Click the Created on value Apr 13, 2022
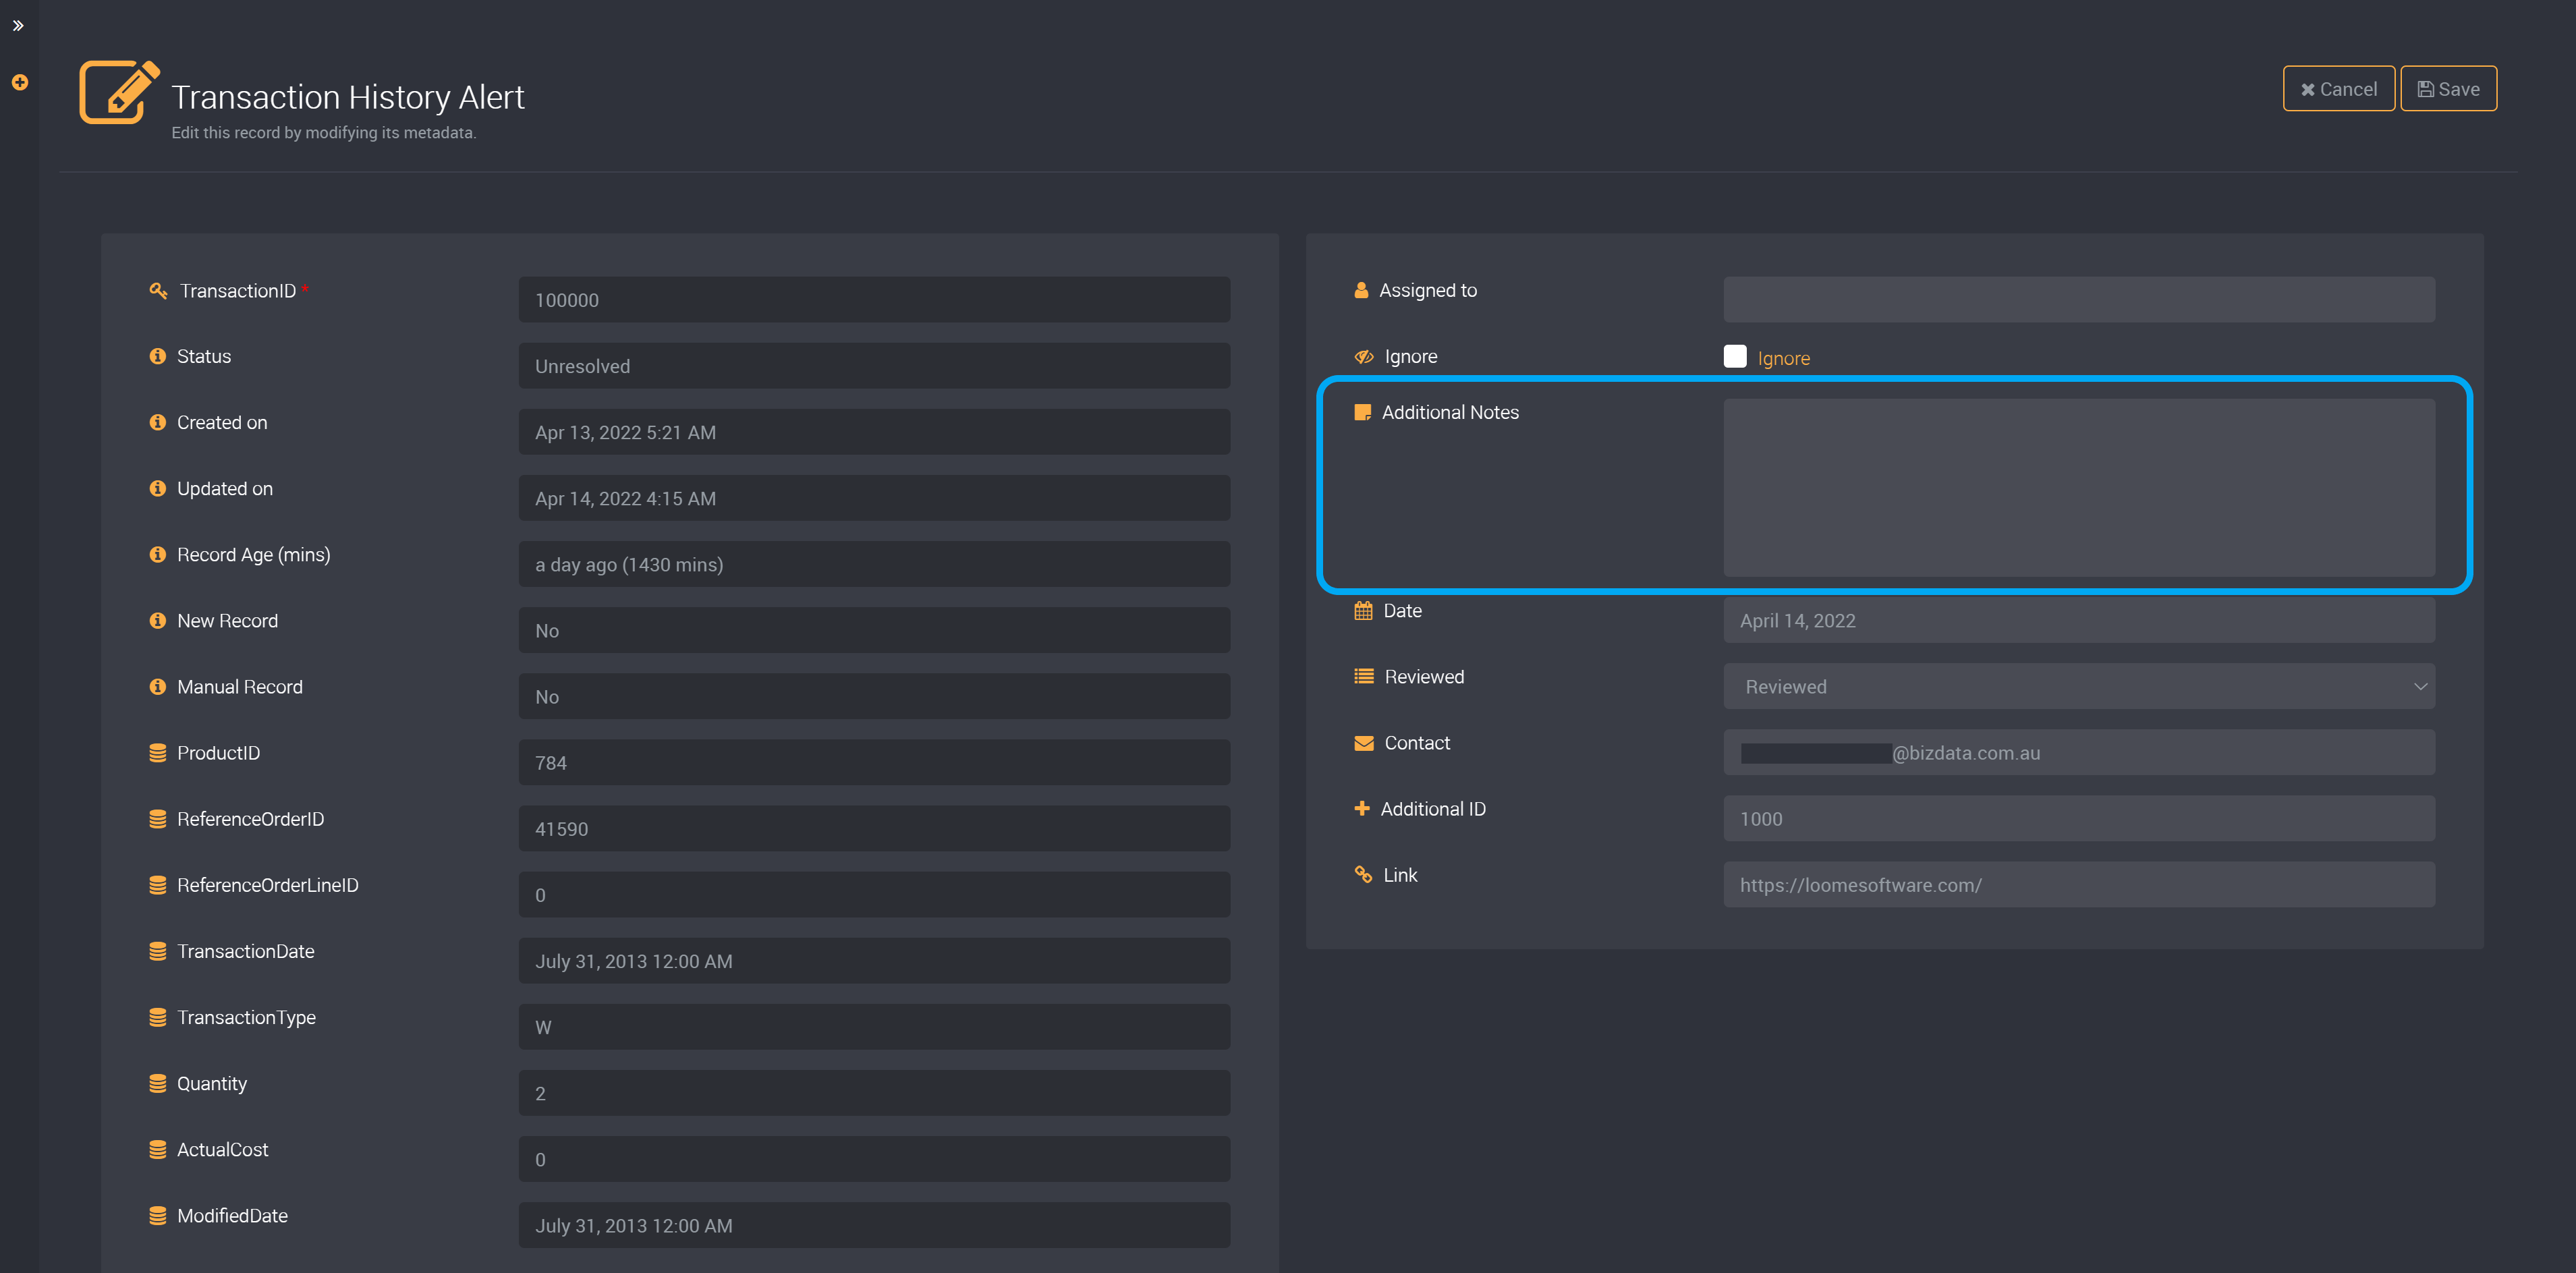The image size is (2576, 1273). [874, 431]
